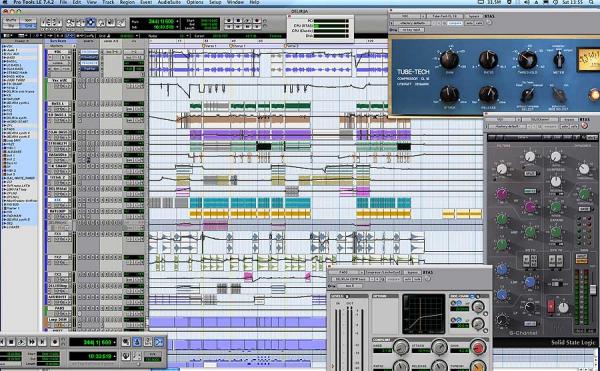
Task: Click the Tube-Tech Gain knob
Action: [449, 60]
